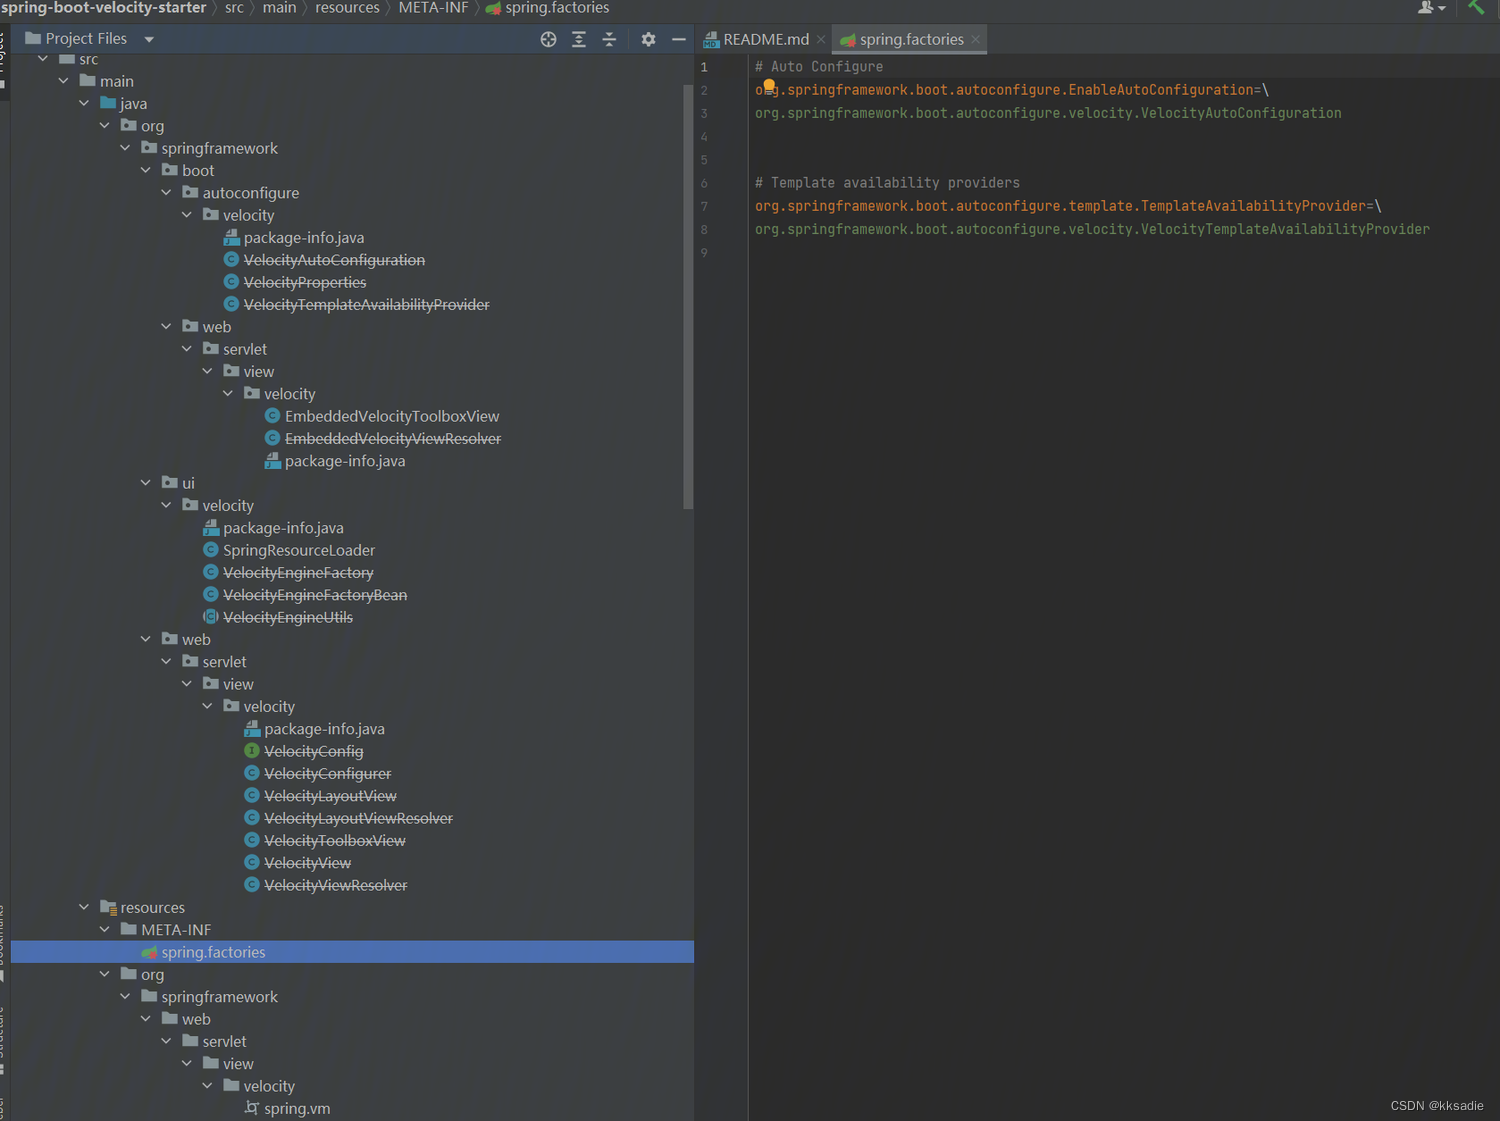Collapse the springframework package under java

pos(125,148)
